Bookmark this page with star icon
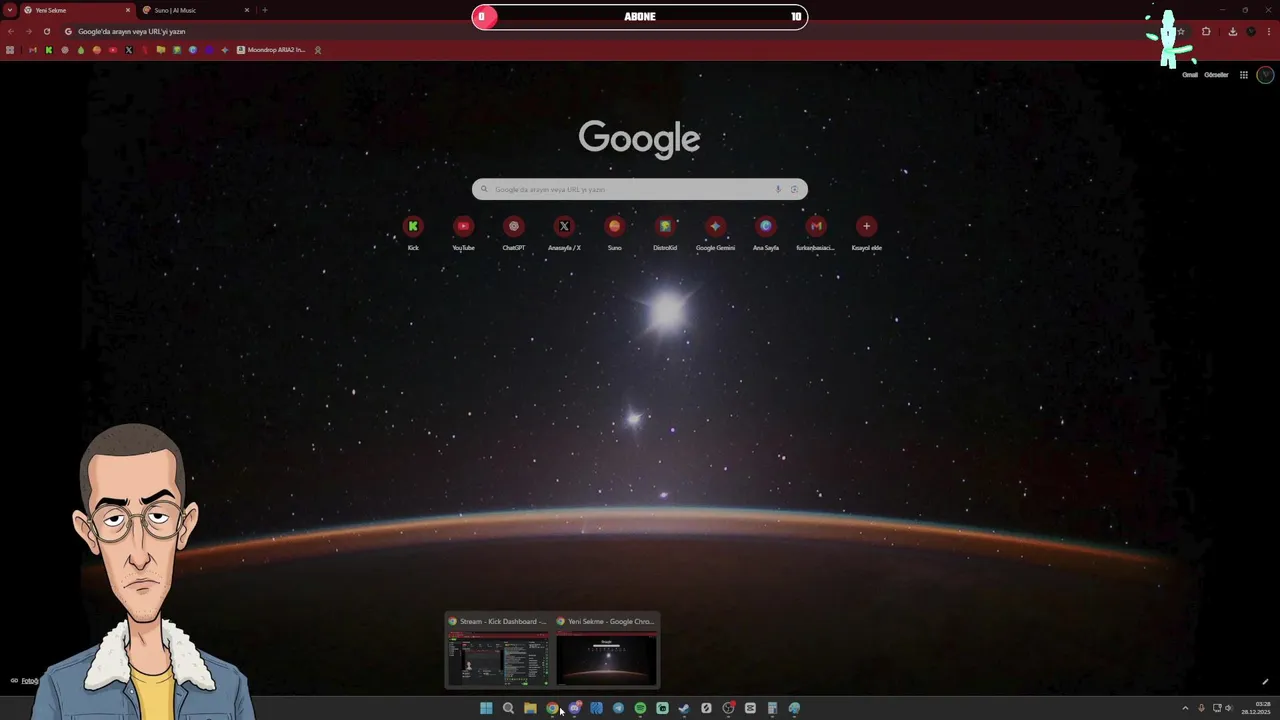Image resolution: width=1280 pixels, height=720 pixels. (1181, 31)
